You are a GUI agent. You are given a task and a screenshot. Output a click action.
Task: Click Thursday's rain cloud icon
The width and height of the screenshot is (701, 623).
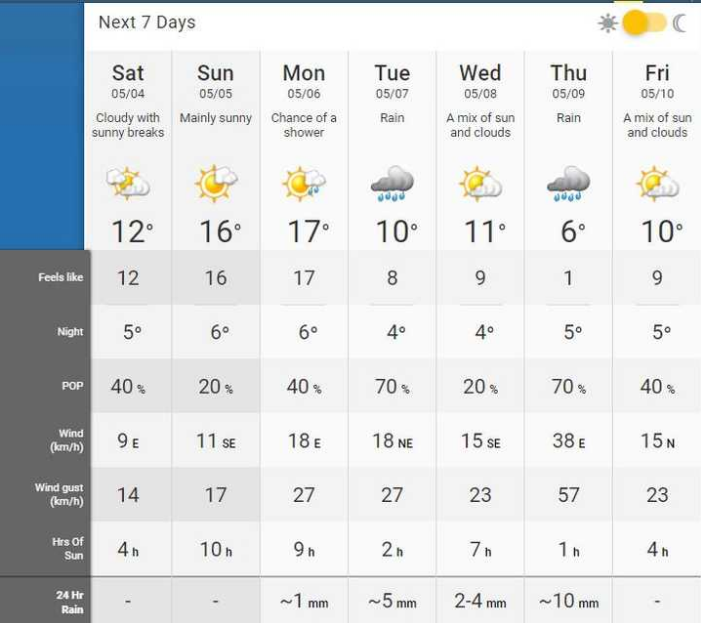568,183
